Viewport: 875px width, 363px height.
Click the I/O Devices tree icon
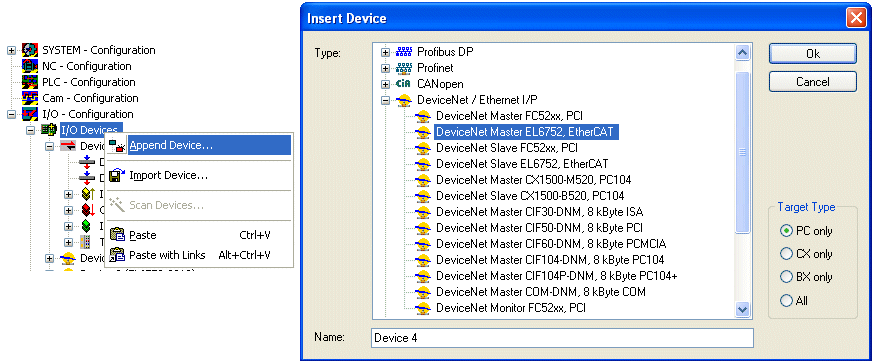[49, 130]
